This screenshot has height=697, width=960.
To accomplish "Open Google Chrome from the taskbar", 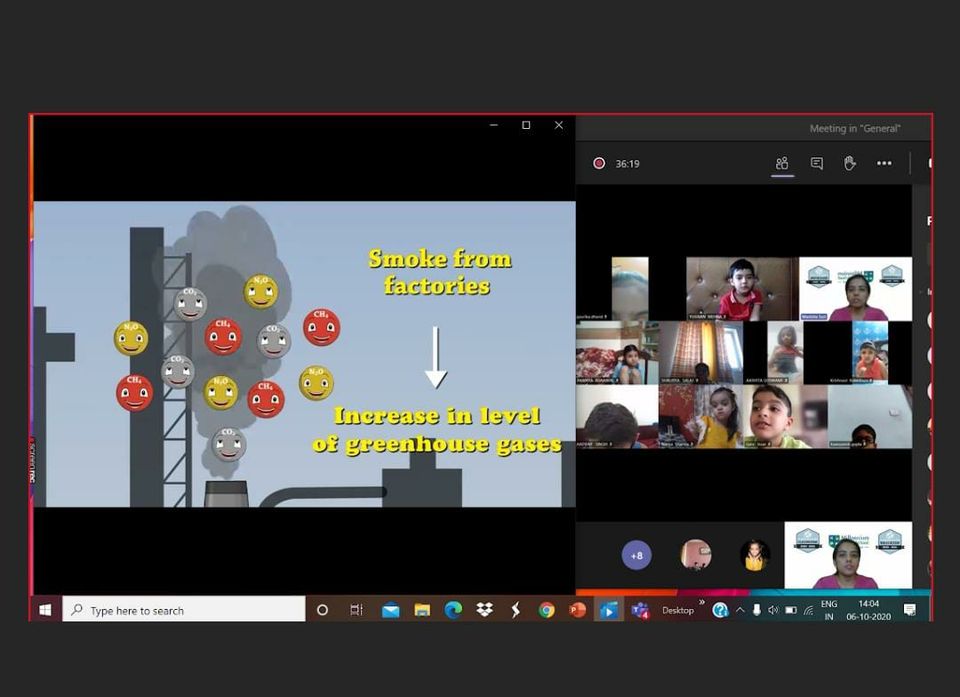I will [x=546, y=610].
